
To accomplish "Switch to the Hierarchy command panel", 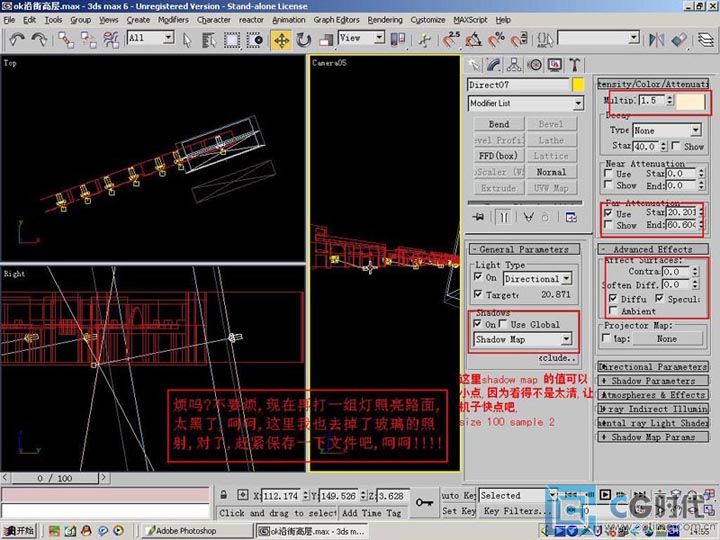I will (x=514, y=65).
